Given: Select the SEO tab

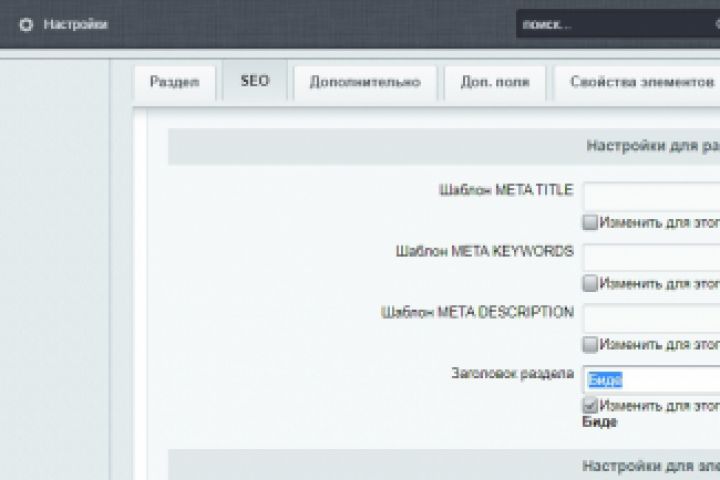Looking at the screenshot, I should pos(255,82).
